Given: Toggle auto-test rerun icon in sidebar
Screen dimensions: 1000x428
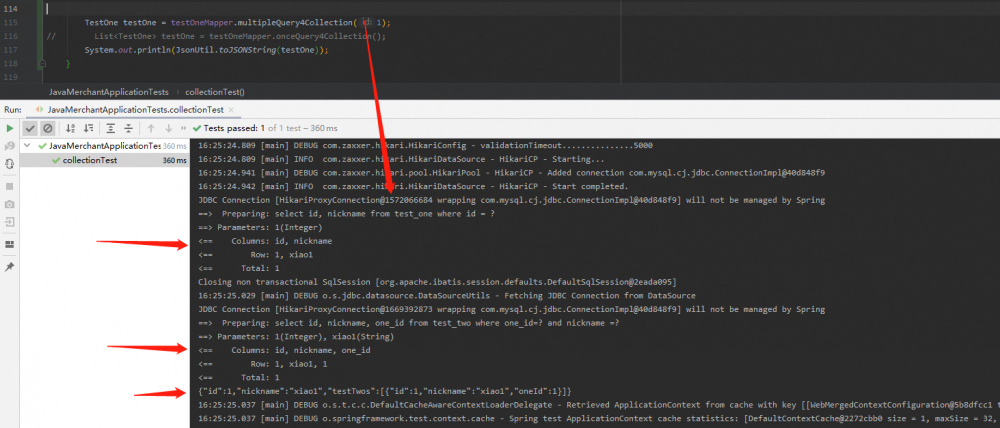Looking at the screenshot, I should coord(10,164).
